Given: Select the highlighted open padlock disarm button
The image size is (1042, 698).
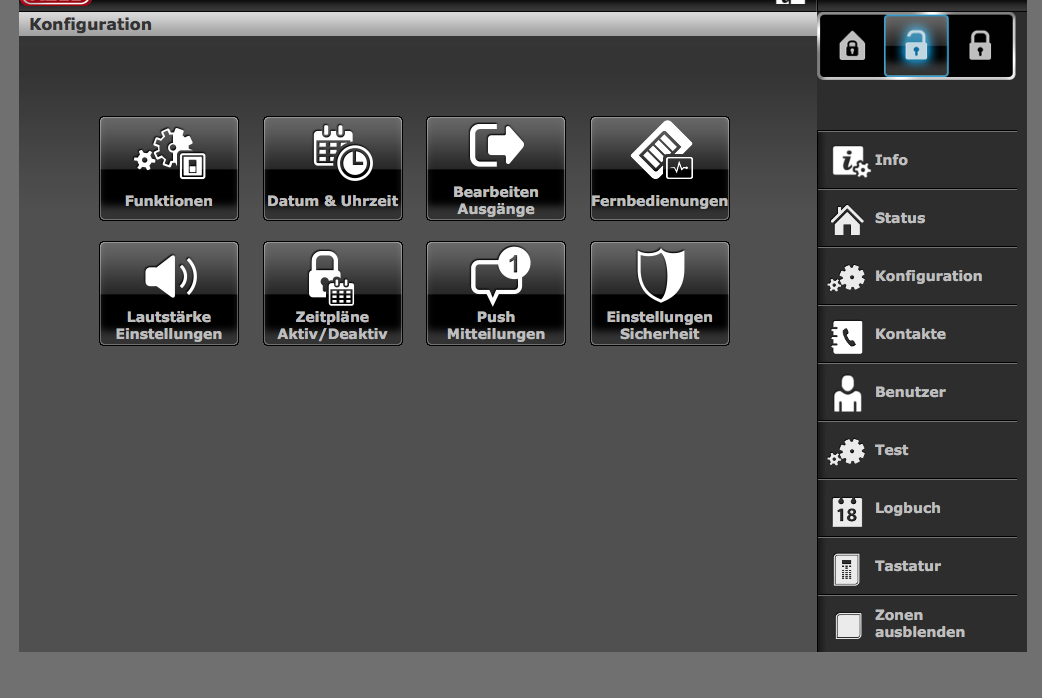Looking at the screenshot, I should point(916,46).
